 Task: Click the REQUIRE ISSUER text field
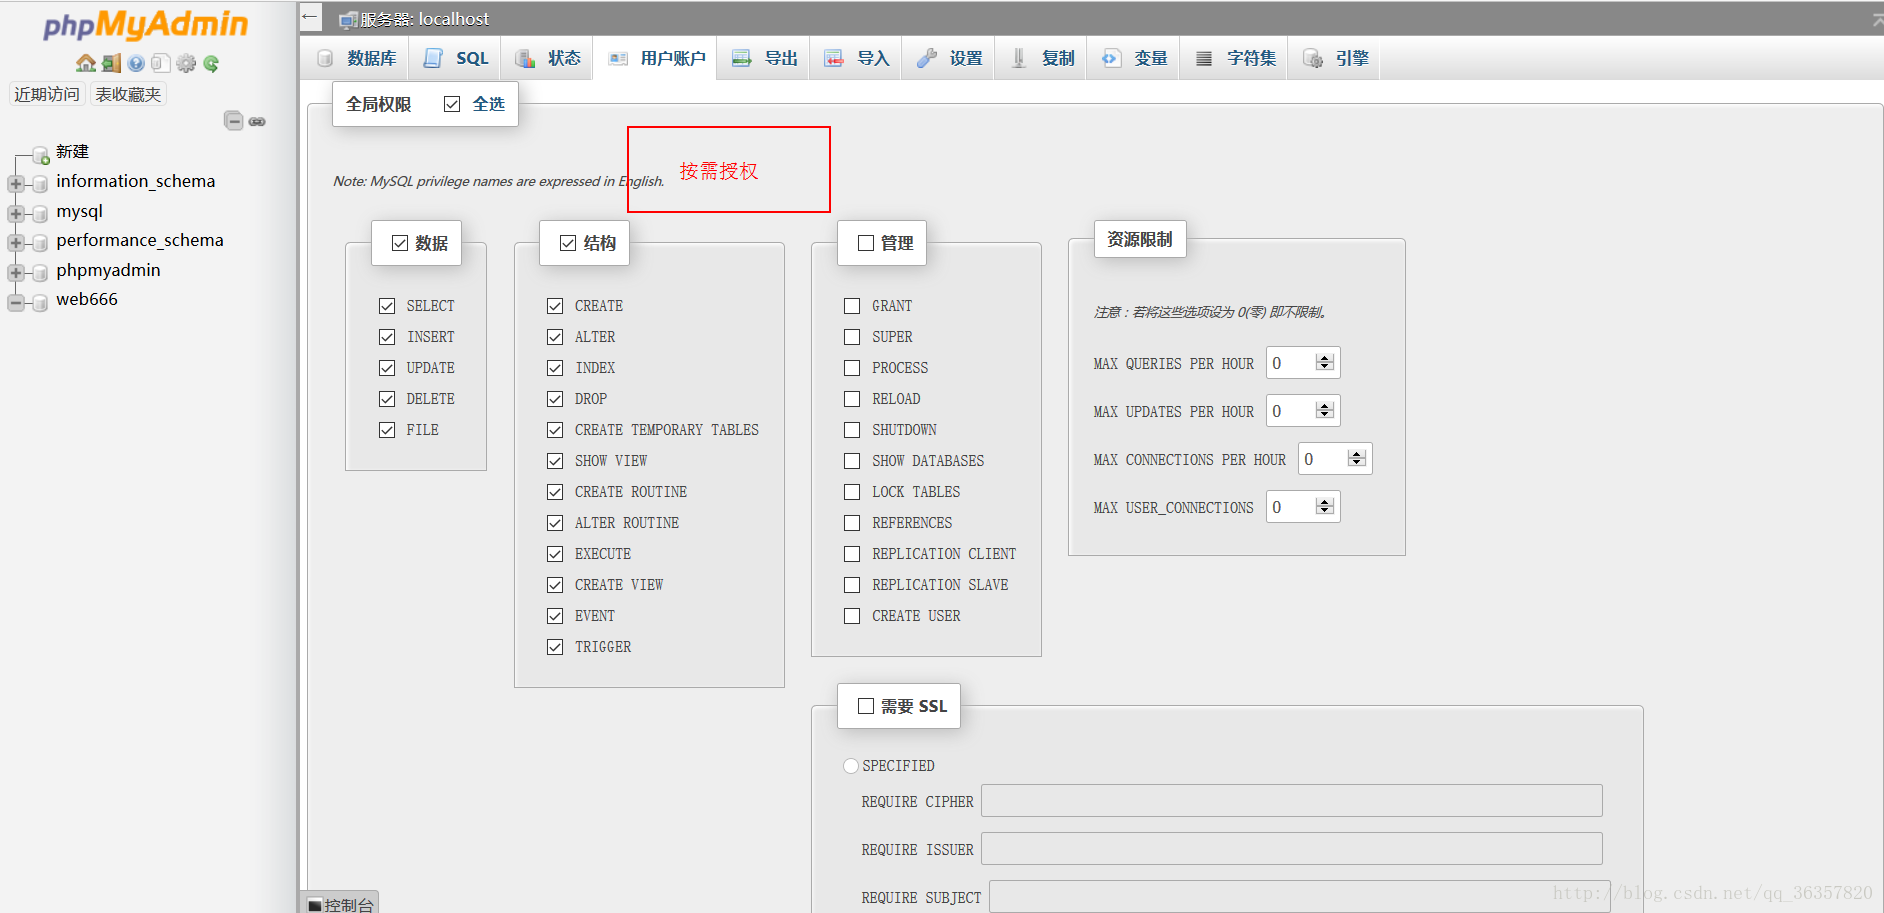point(1292,849)
